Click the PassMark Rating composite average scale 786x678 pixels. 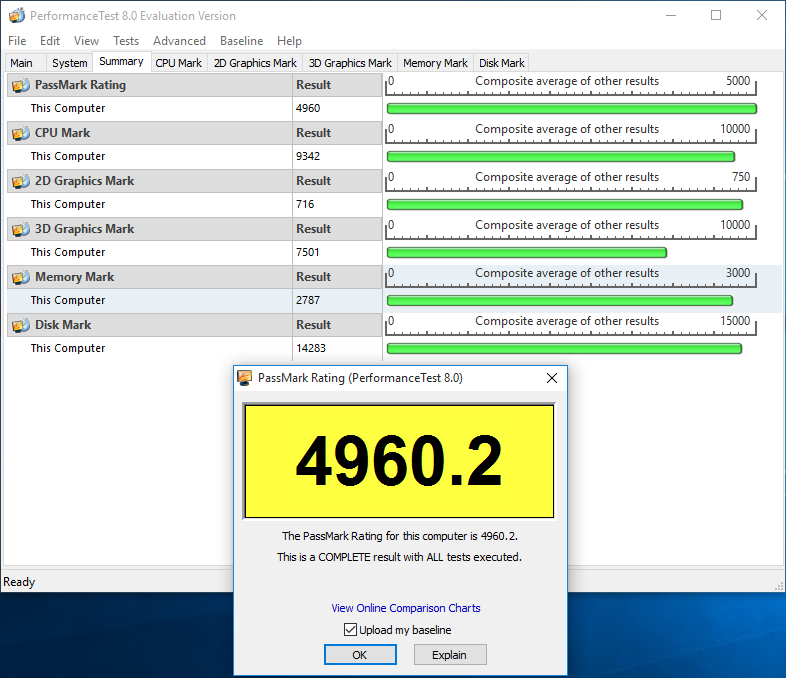571,85
